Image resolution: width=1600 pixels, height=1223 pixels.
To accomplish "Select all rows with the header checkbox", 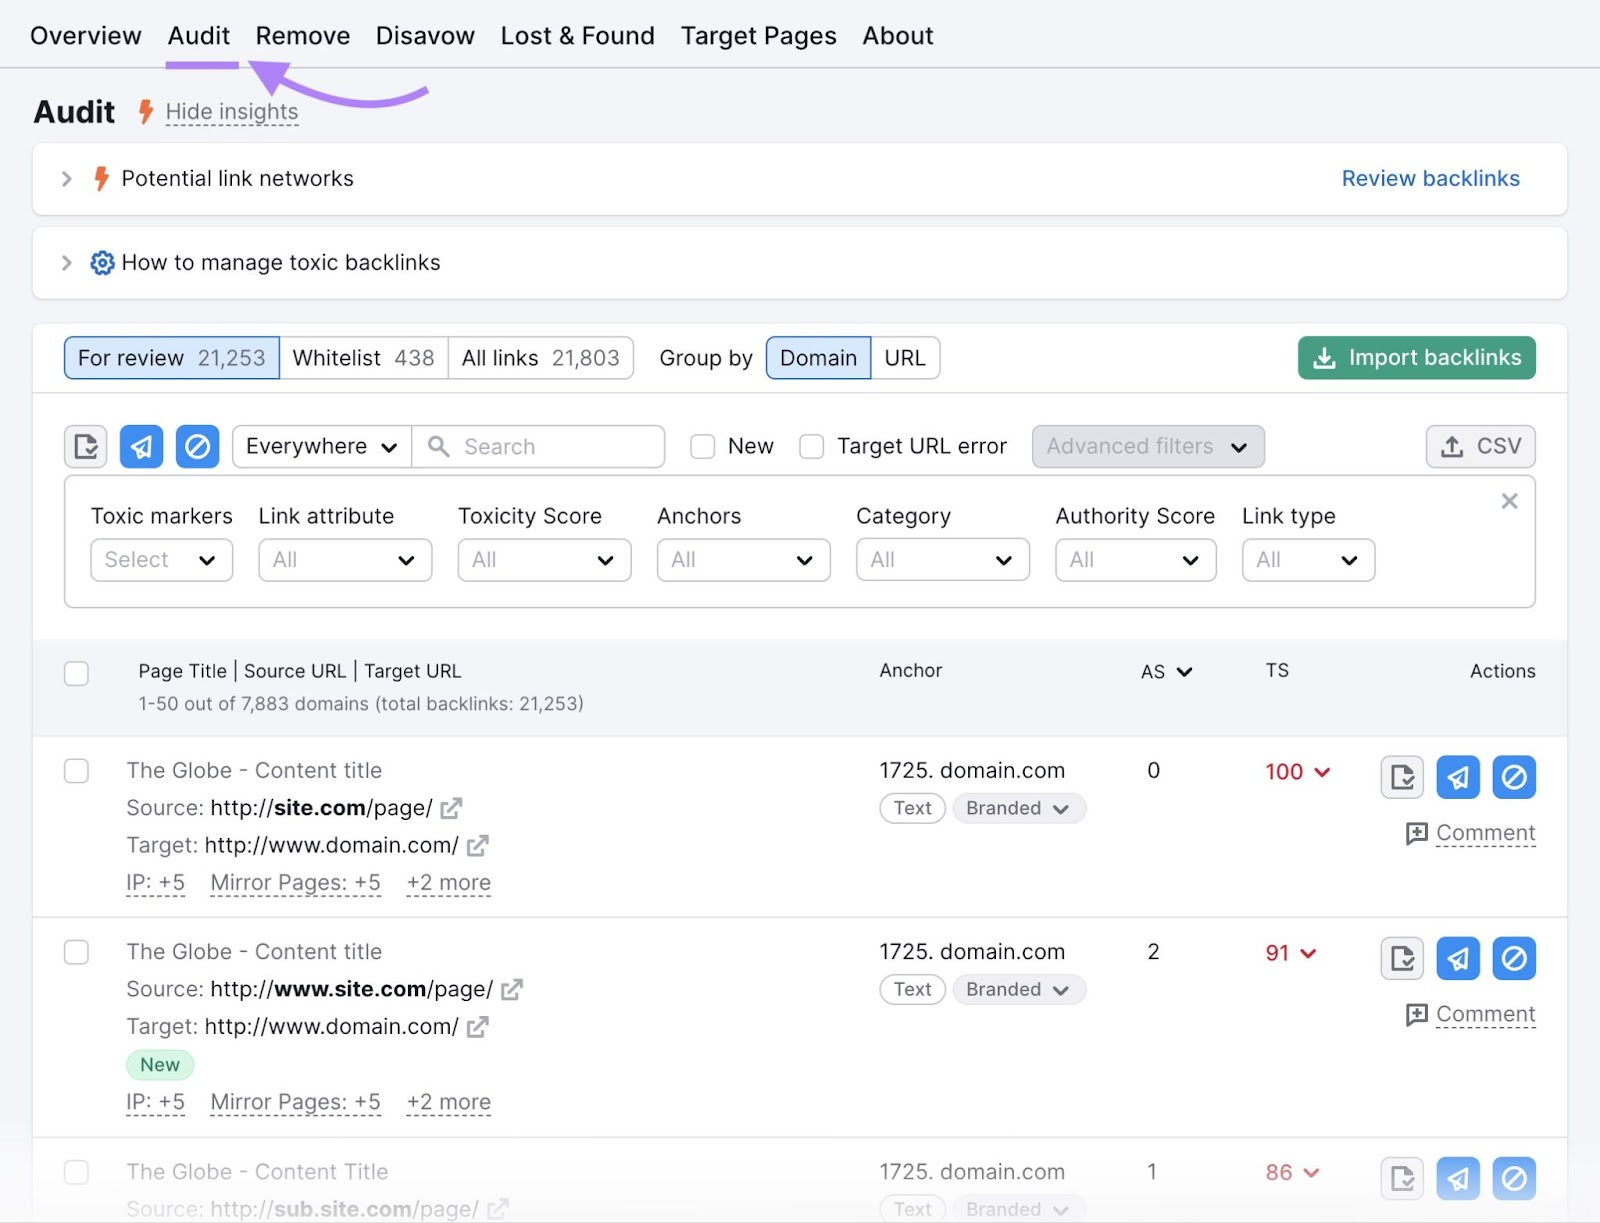I will click(76, 673).
